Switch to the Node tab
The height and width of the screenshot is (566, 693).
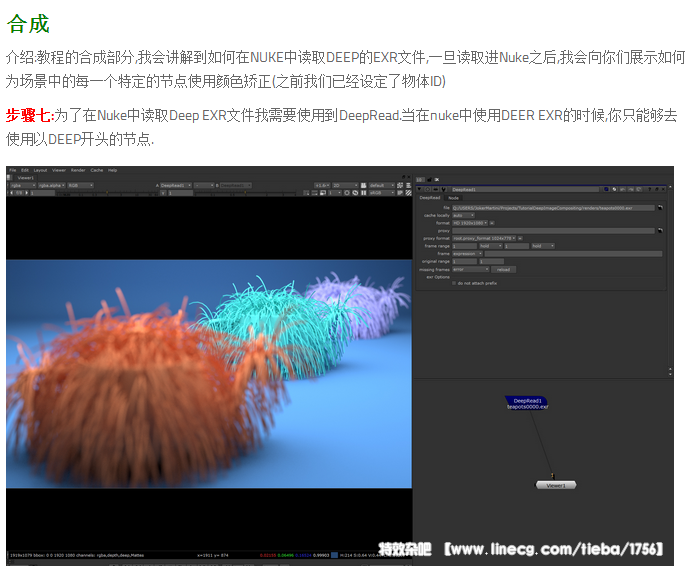(453, 198)
